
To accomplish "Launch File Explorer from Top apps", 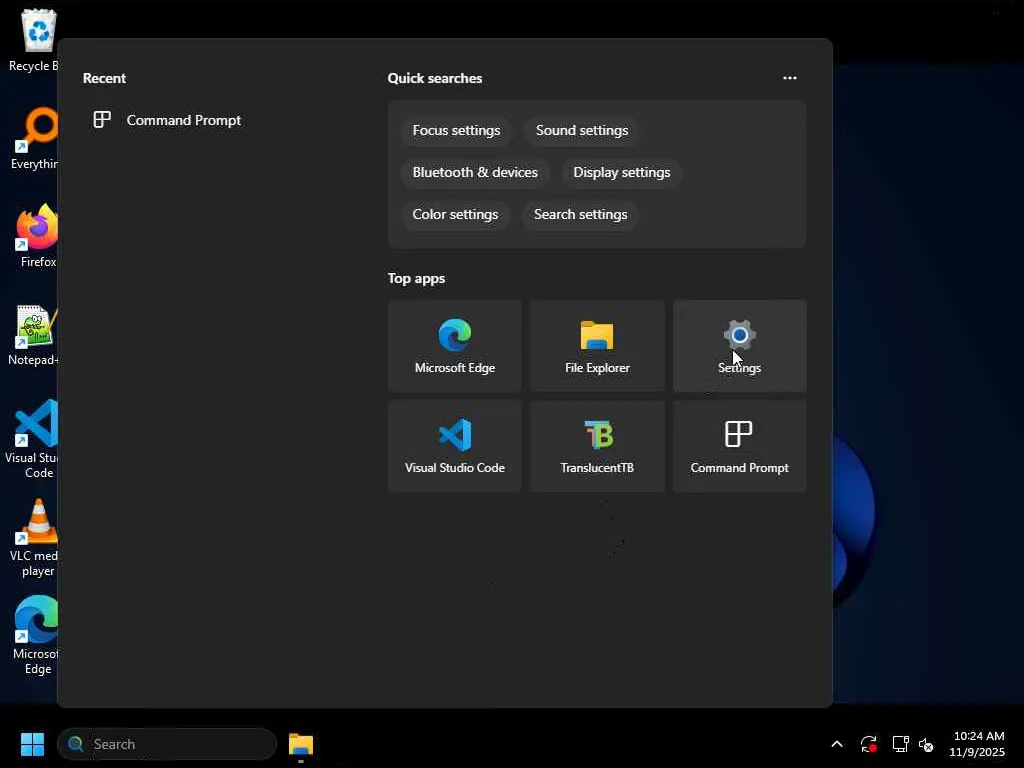I will [x=597, y=346].
